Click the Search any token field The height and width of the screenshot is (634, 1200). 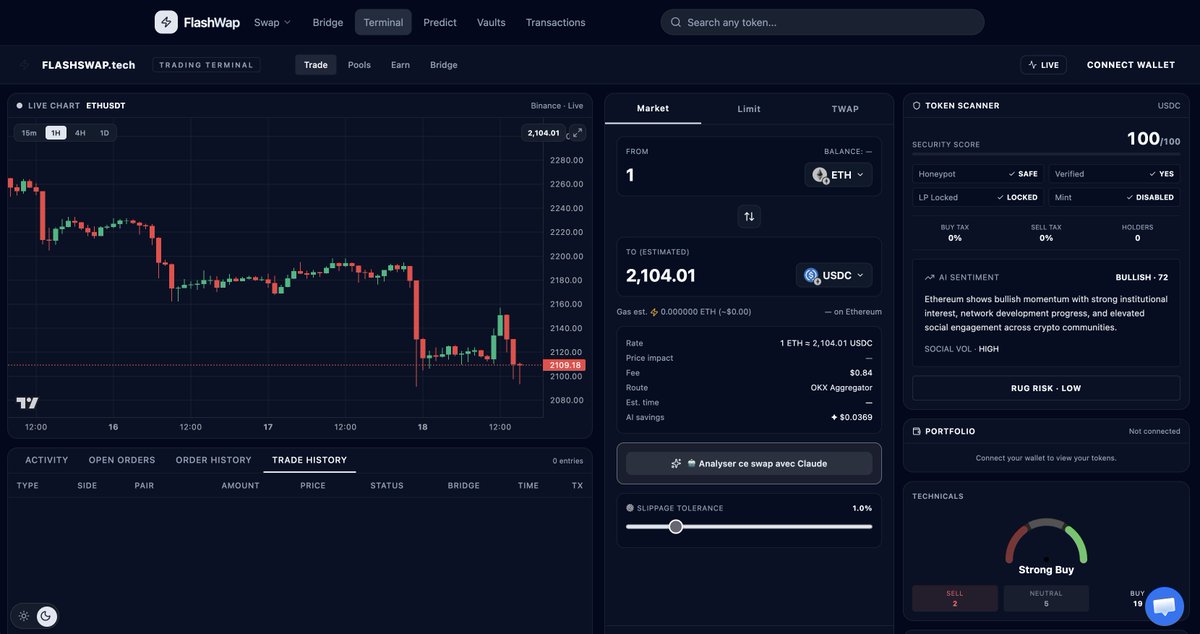[822, 22]
